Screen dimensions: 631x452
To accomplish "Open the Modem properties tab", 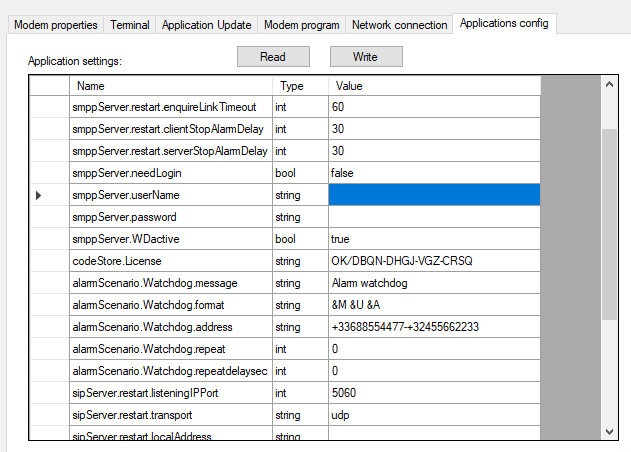I will click(55, 24).
